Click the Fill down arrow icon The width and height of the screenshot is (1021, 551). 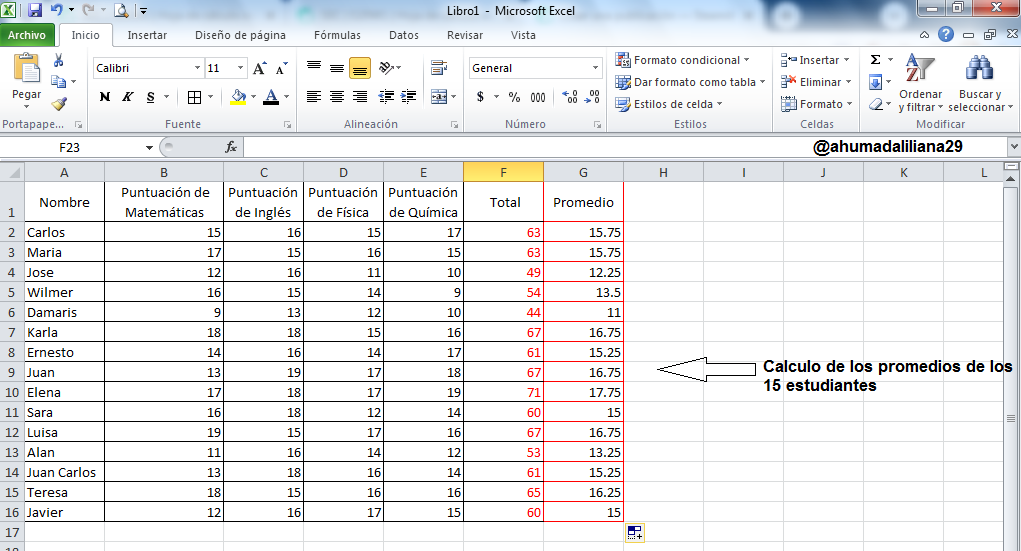876,82
